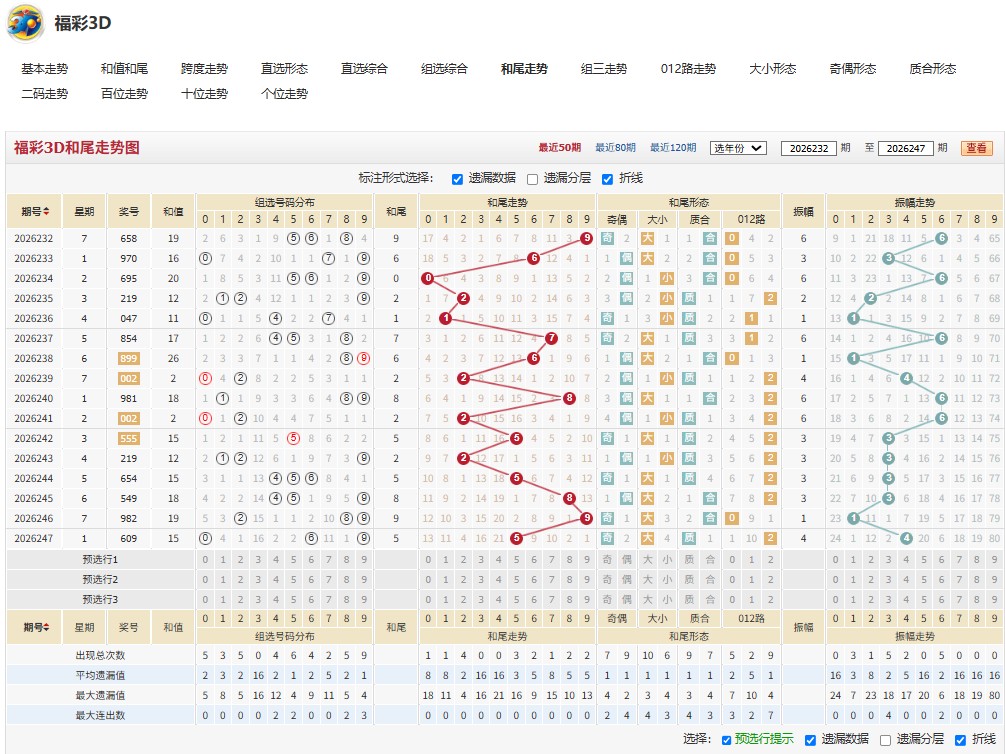Click red ball 0 in row 2026234

(x=428, y=278)
